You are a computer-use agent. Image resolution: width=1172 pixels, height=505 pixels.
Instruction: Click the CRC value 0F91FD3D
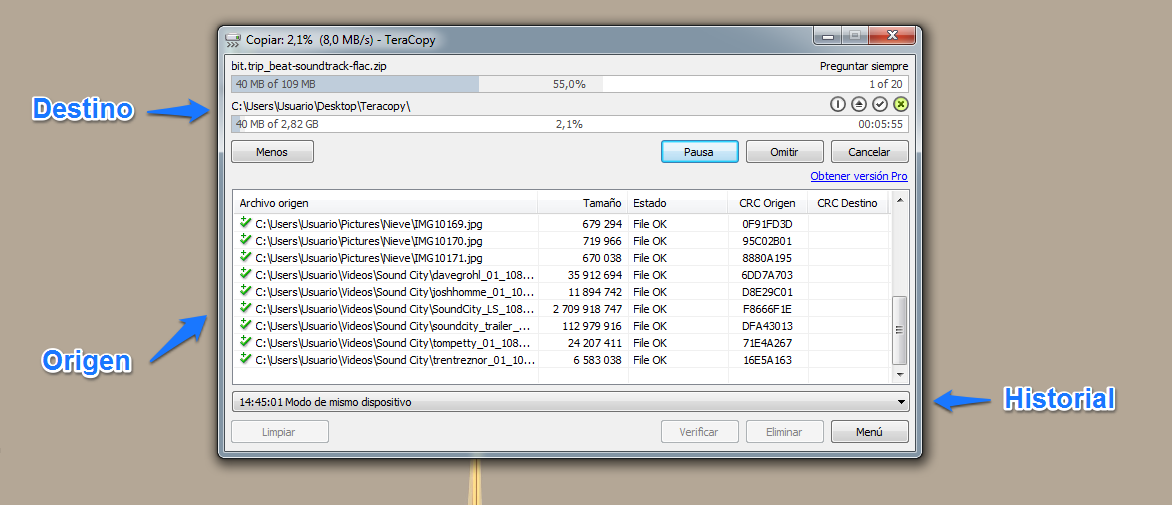[x=768, y=223]
